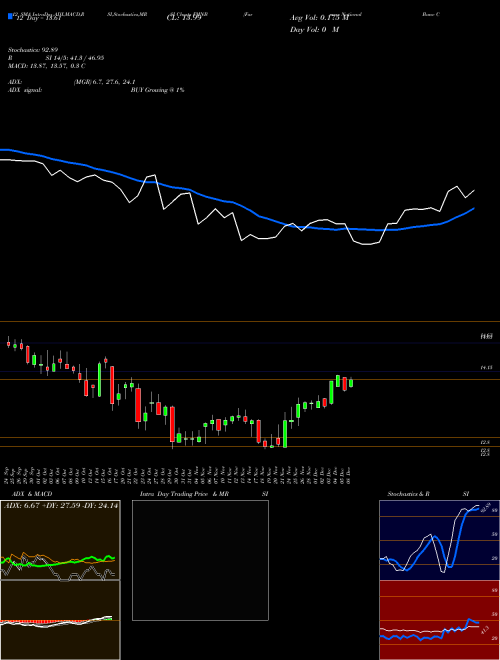The width and height of the screenshot is (500, 660).
Task: Open the empty Intra Day Trading Price panel
Action: [x=200, y=560]
